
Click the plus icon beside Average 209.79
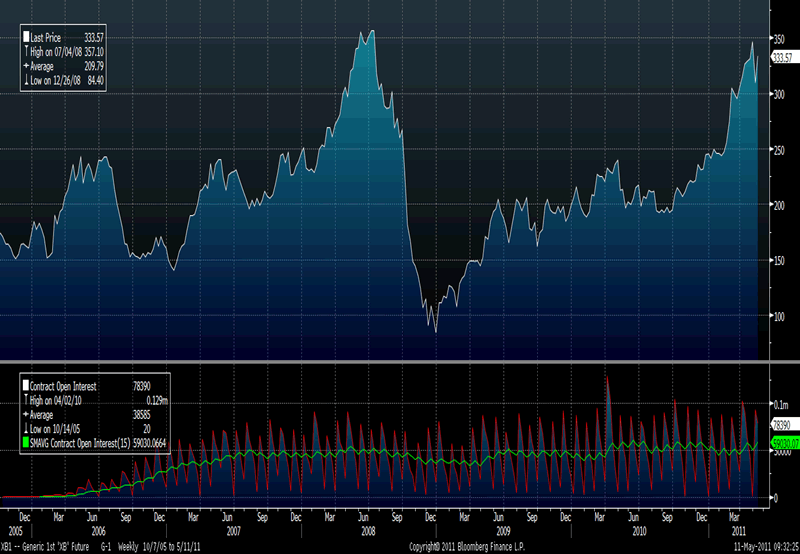26,66
